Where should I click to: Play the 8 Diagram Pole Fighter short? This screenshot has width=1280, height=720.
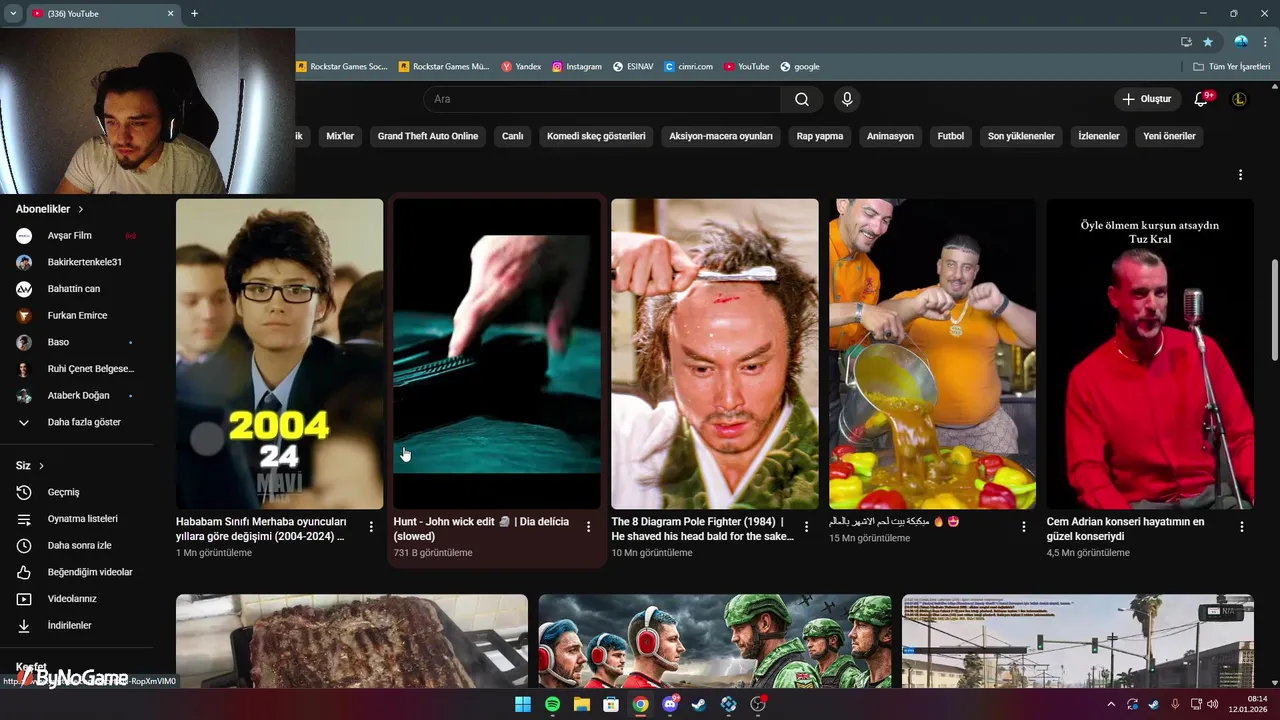[714, 354]
